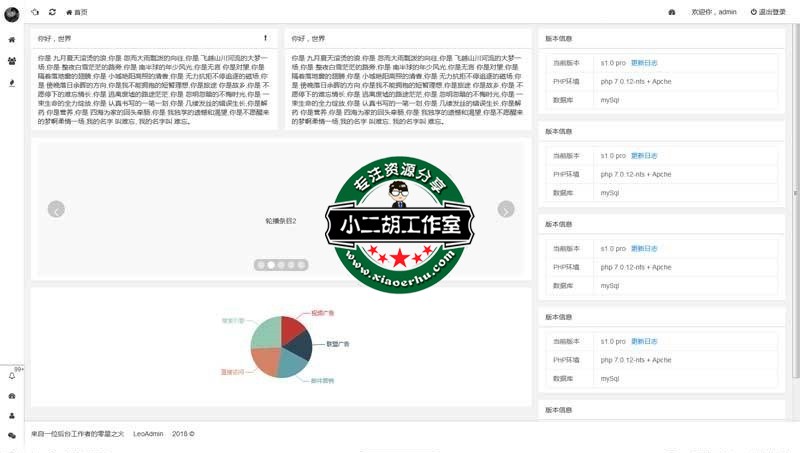Click the icon in first 你好，世界 card header
Image resolution: width=800 pixels, height=453 pixels.
(265, 37)
